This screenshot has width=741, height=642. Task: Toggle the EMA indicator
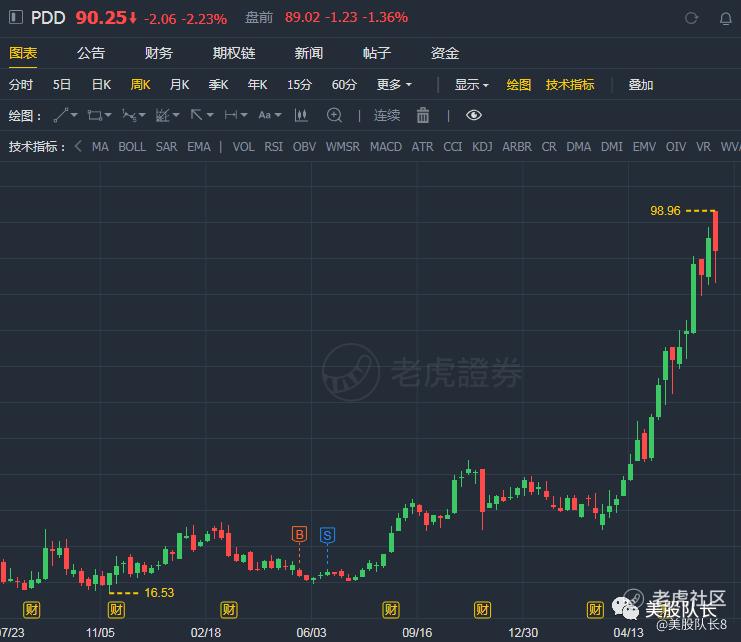(198, 147)
